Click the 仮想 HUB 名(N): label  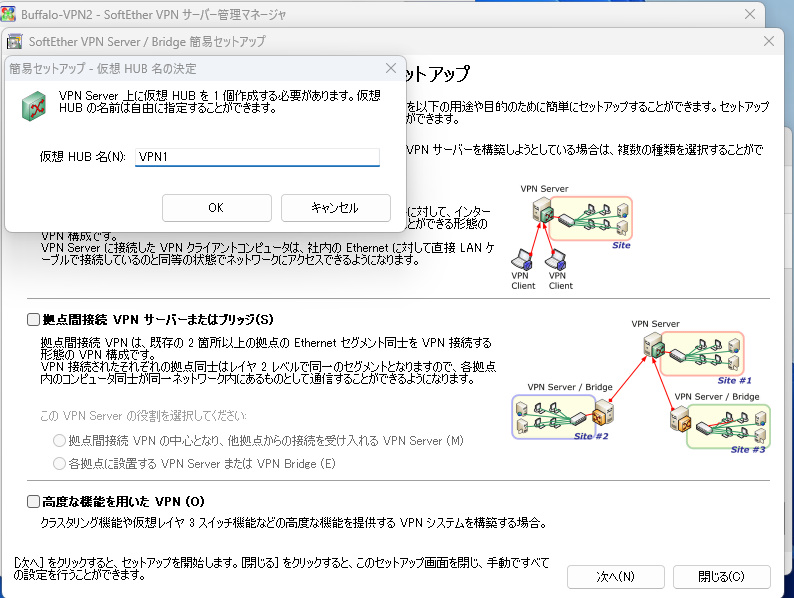pyautogui.click(x=83, y=157)
